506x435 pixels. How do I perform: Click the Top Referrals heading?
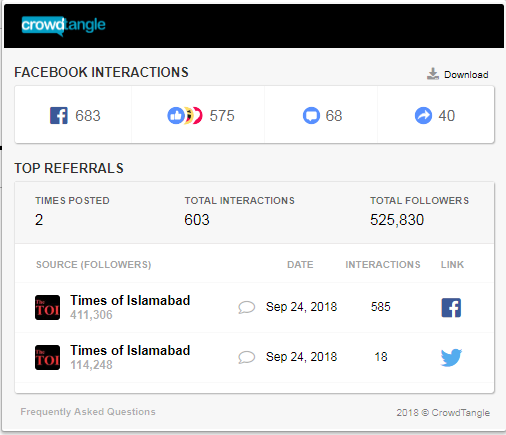pyautogui.click(x=69, y=168)
